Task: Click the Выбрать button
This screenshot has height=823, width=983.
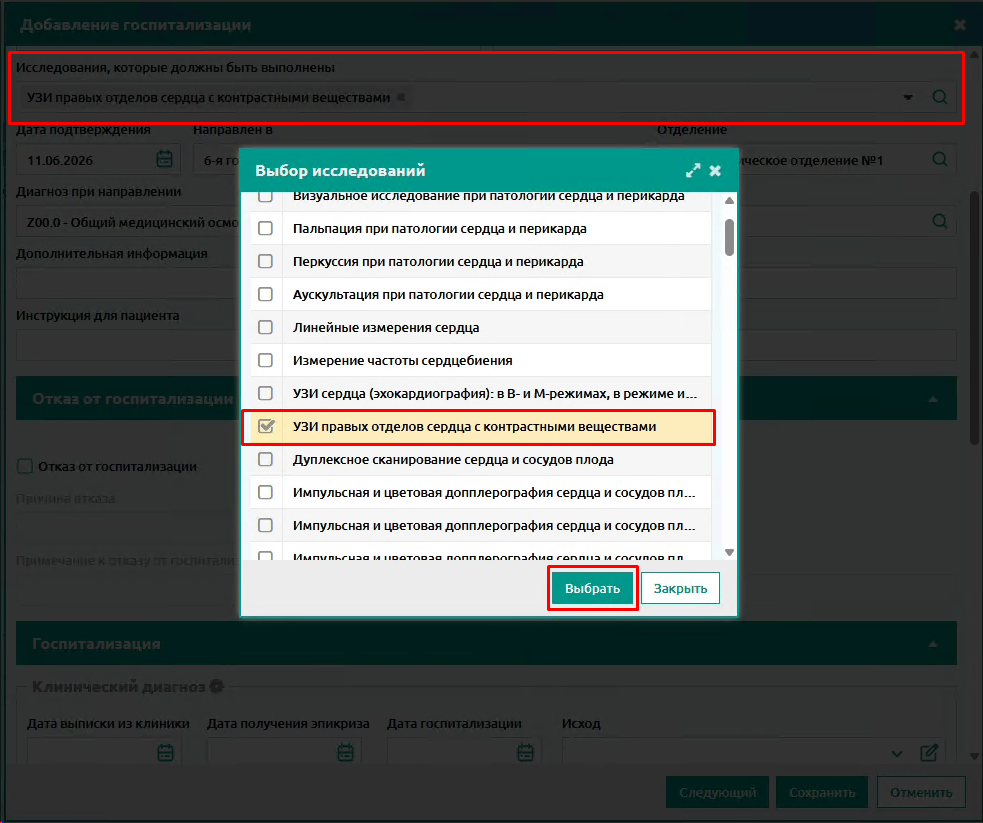Action: coord(592,588)
